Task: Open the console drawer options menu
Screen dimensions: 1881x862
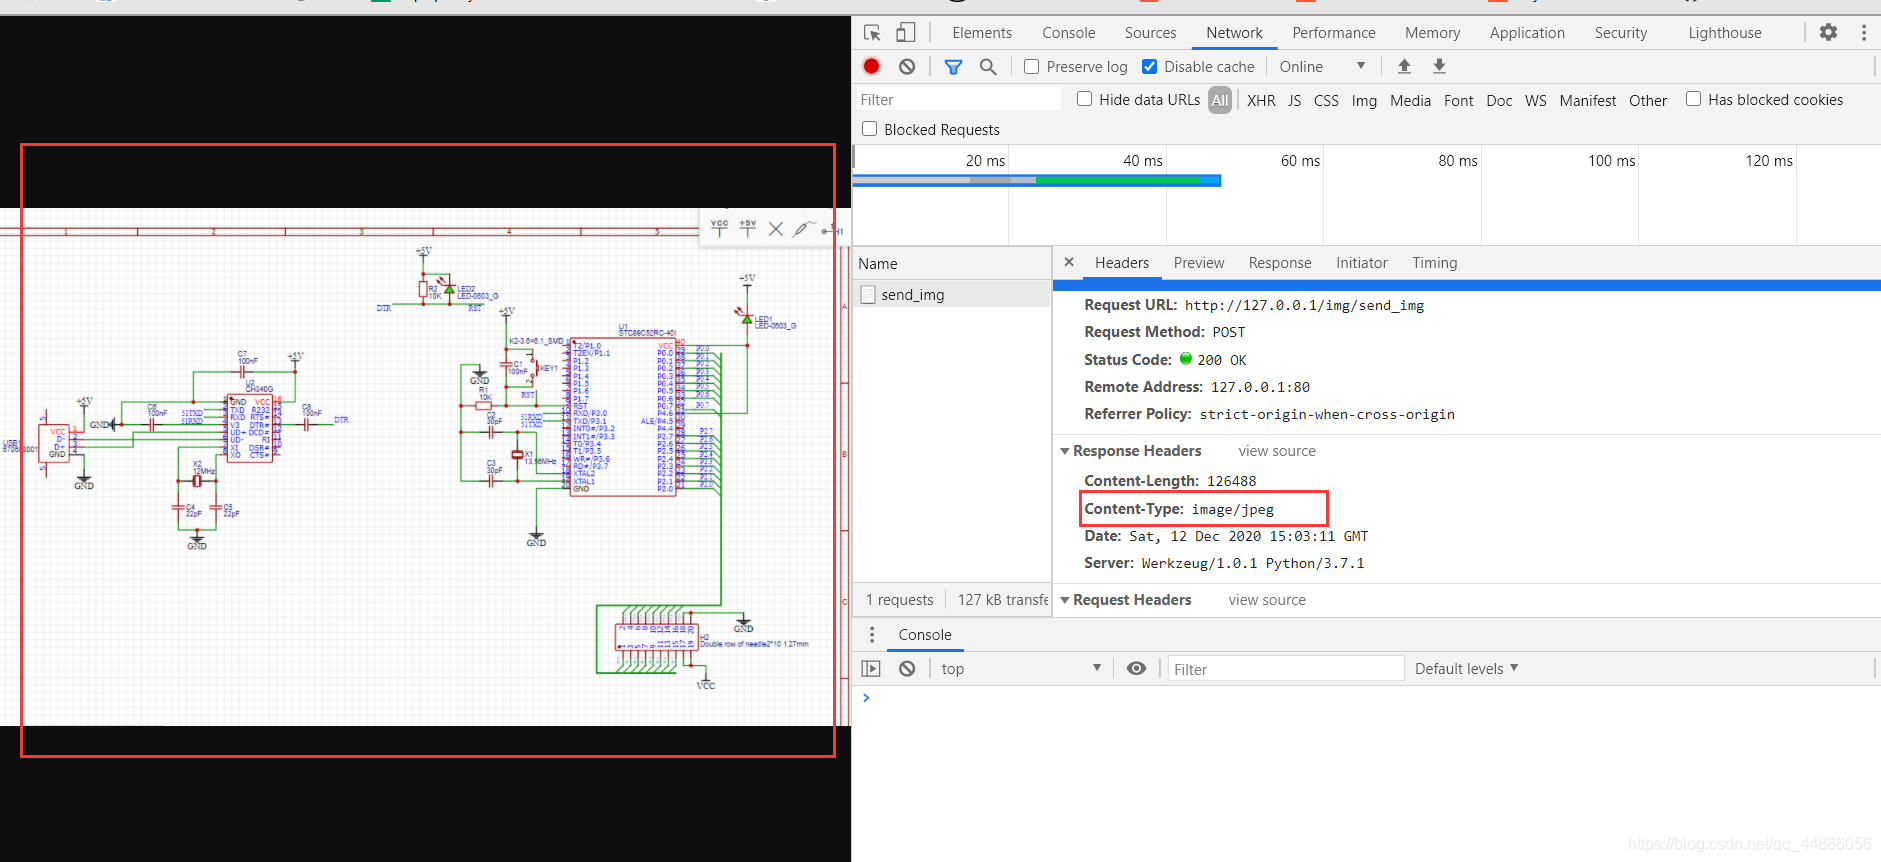Action: pos(872,634)
